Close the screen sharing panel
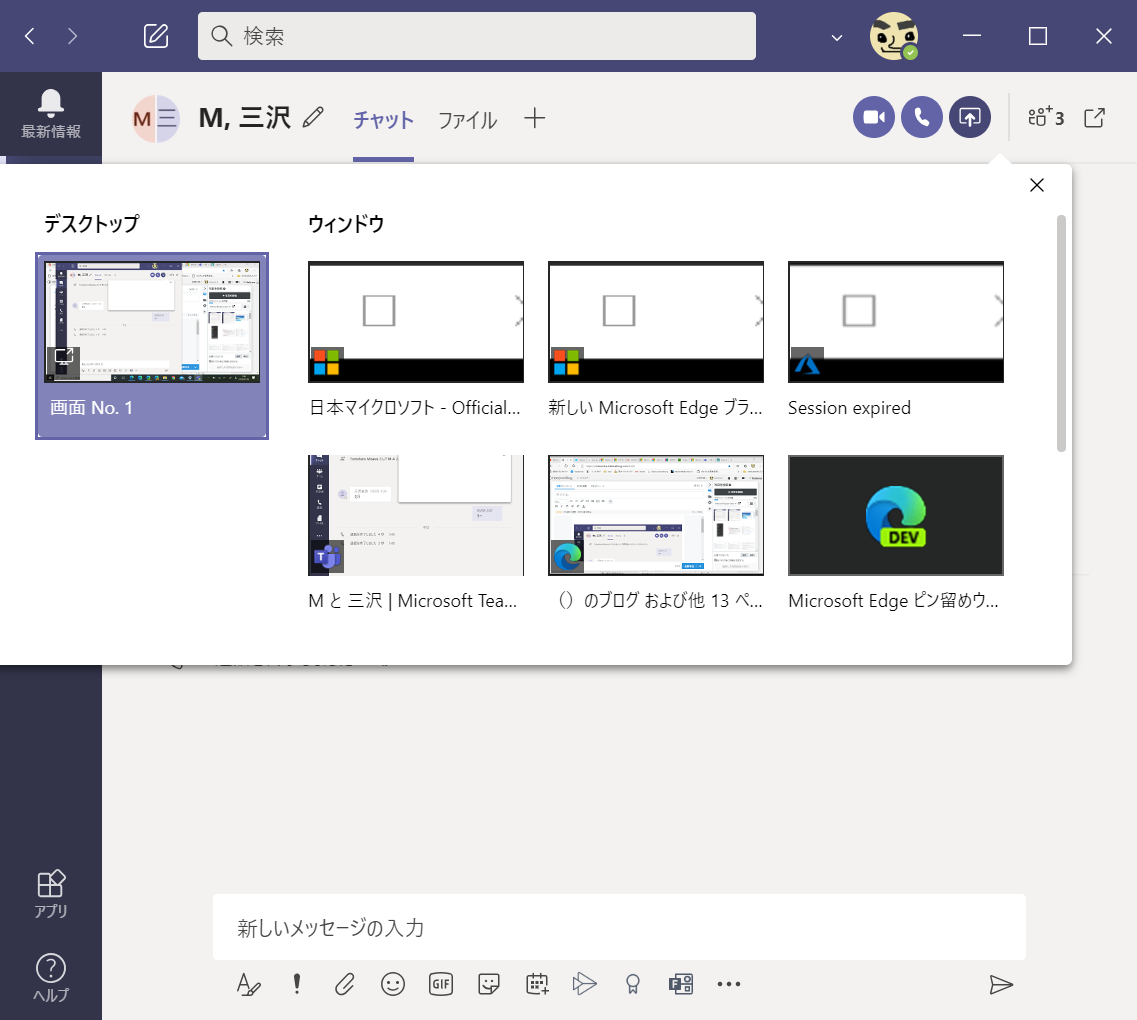This screenshot has height=1020, width=1137. point(1037,185)
